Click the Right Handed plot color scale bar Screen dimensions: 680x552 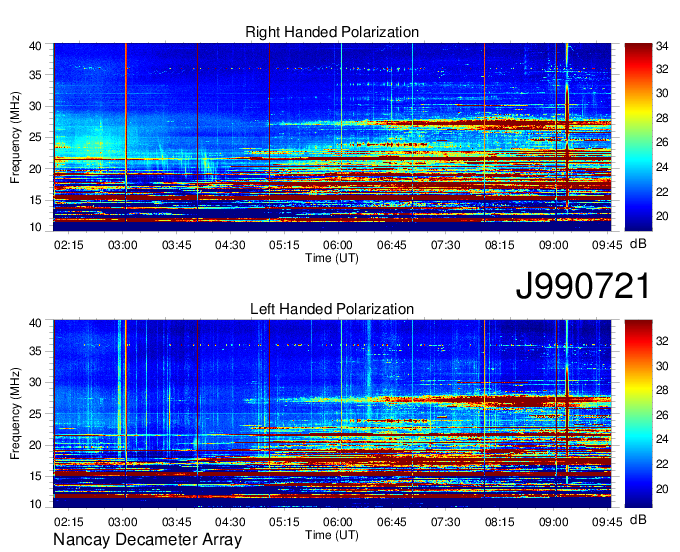click(638, 137)
